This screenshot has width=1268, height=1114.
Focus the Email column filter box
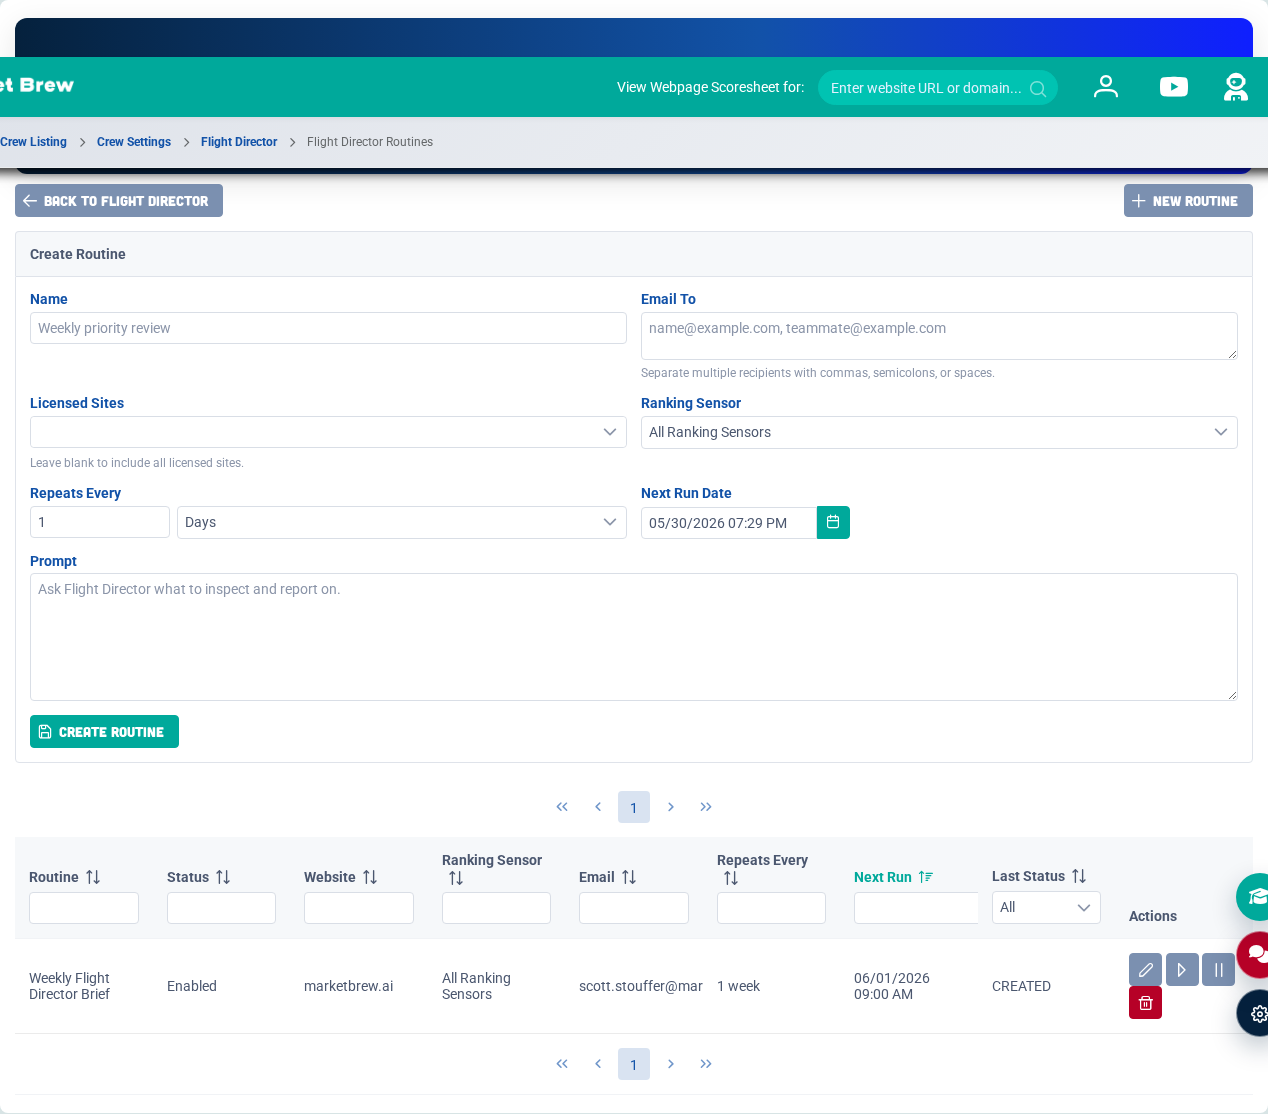point(634,908)
